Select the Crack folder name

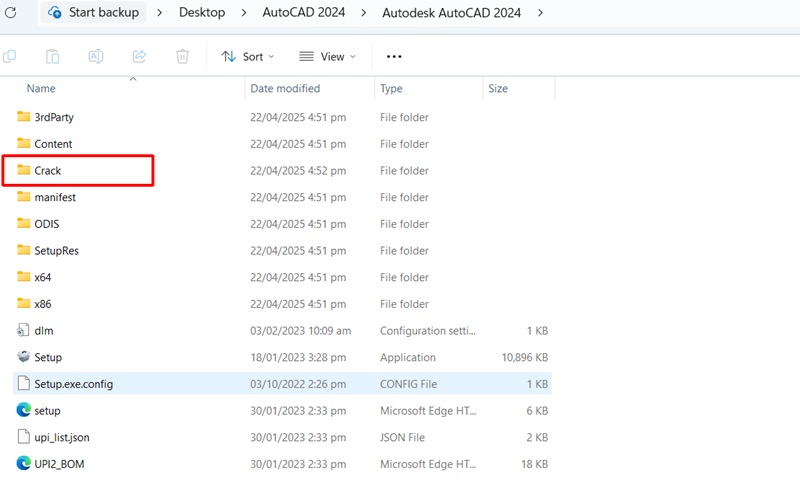47,170
